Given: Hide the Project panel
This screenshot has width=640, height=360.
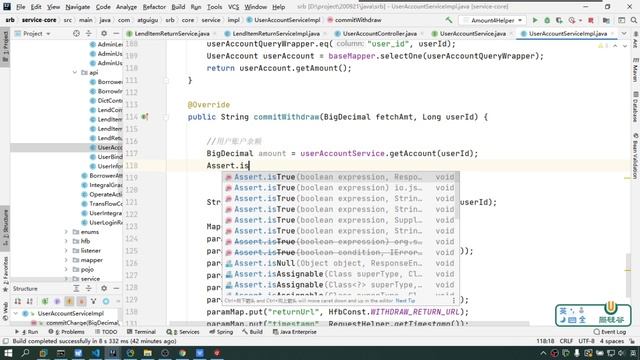Looking at the screenshot, I should pos(116,33).
